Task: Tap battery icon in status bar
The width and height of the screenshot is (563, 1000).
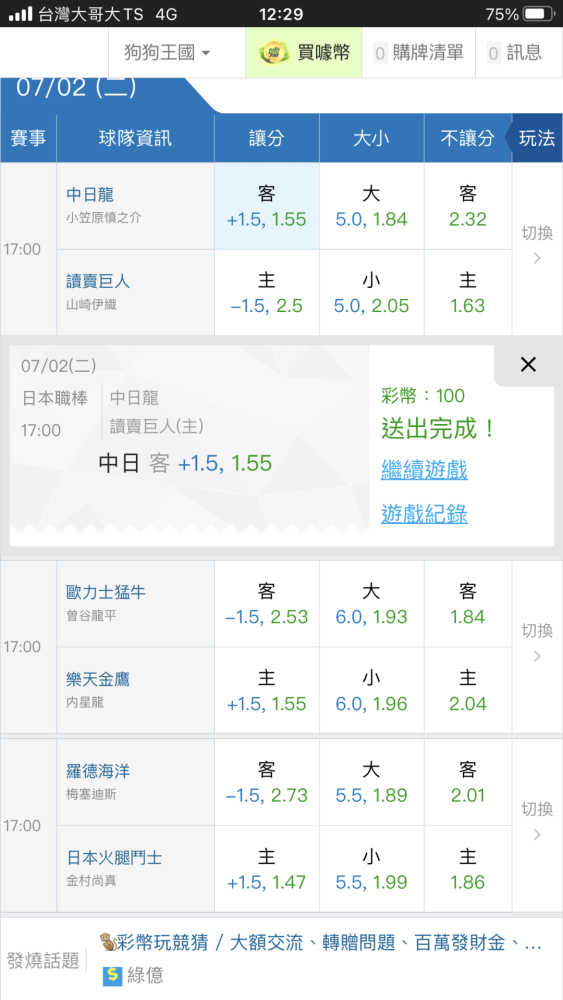Action: 537,13
